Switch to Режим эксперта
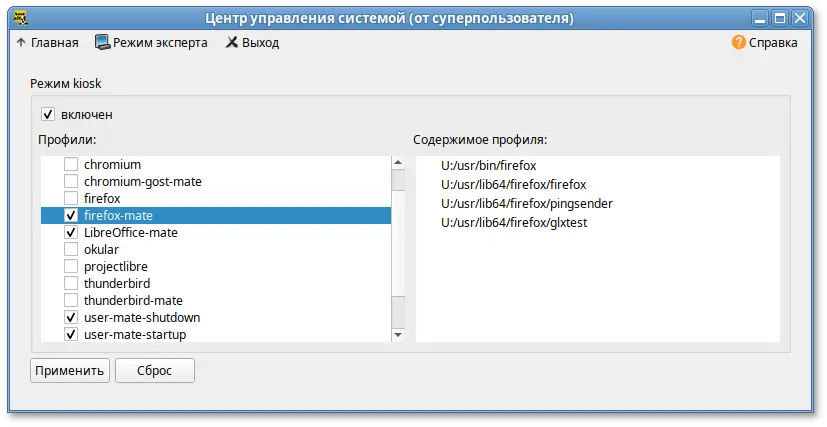827x427 pixels. pos(160,43)
